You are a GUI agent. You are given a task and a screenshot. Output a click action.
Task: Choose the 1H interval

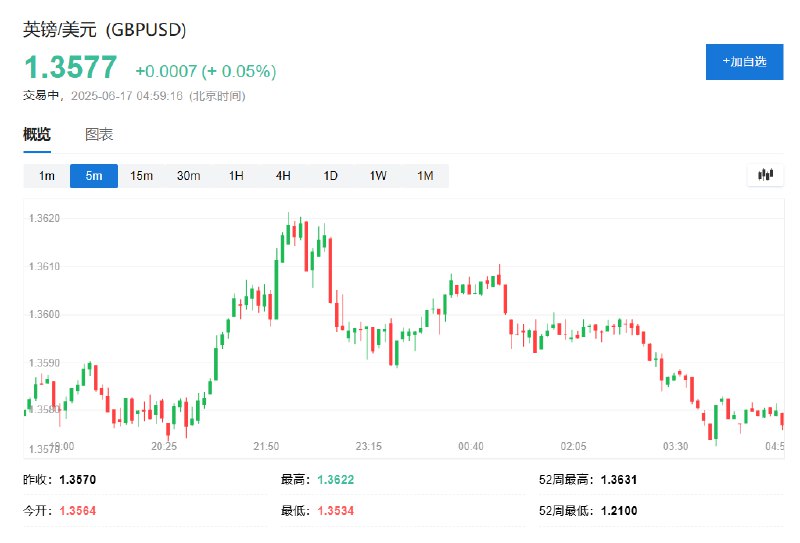(236, 176)
